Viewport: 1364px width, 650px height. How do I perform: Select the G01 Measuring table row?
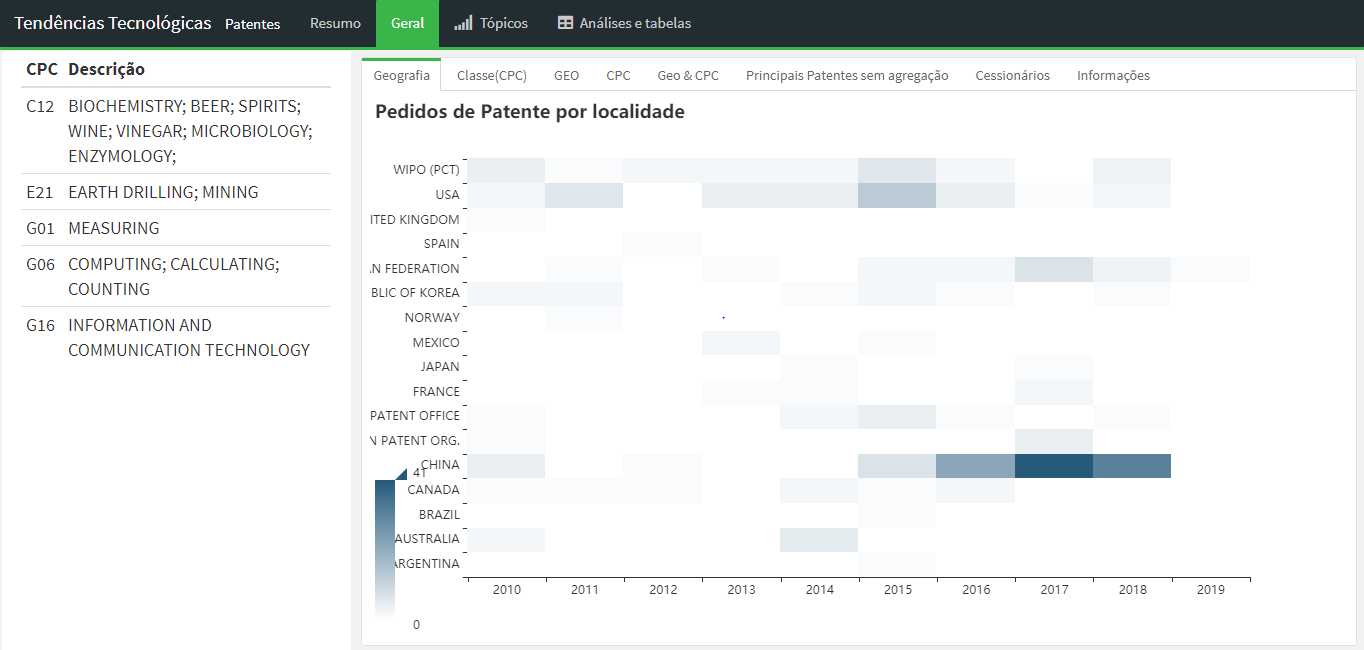tap(176, 228)
